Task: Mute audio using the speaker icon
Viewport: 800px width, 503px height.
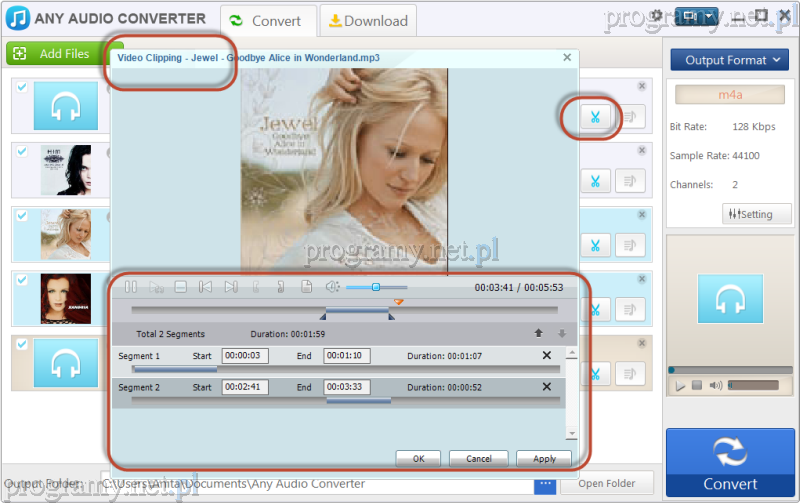Action: 333,287
